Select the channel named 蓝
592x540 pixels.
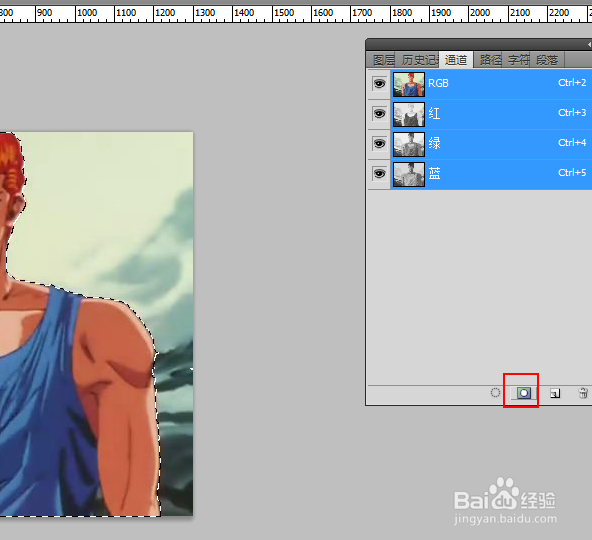point(434,173)
